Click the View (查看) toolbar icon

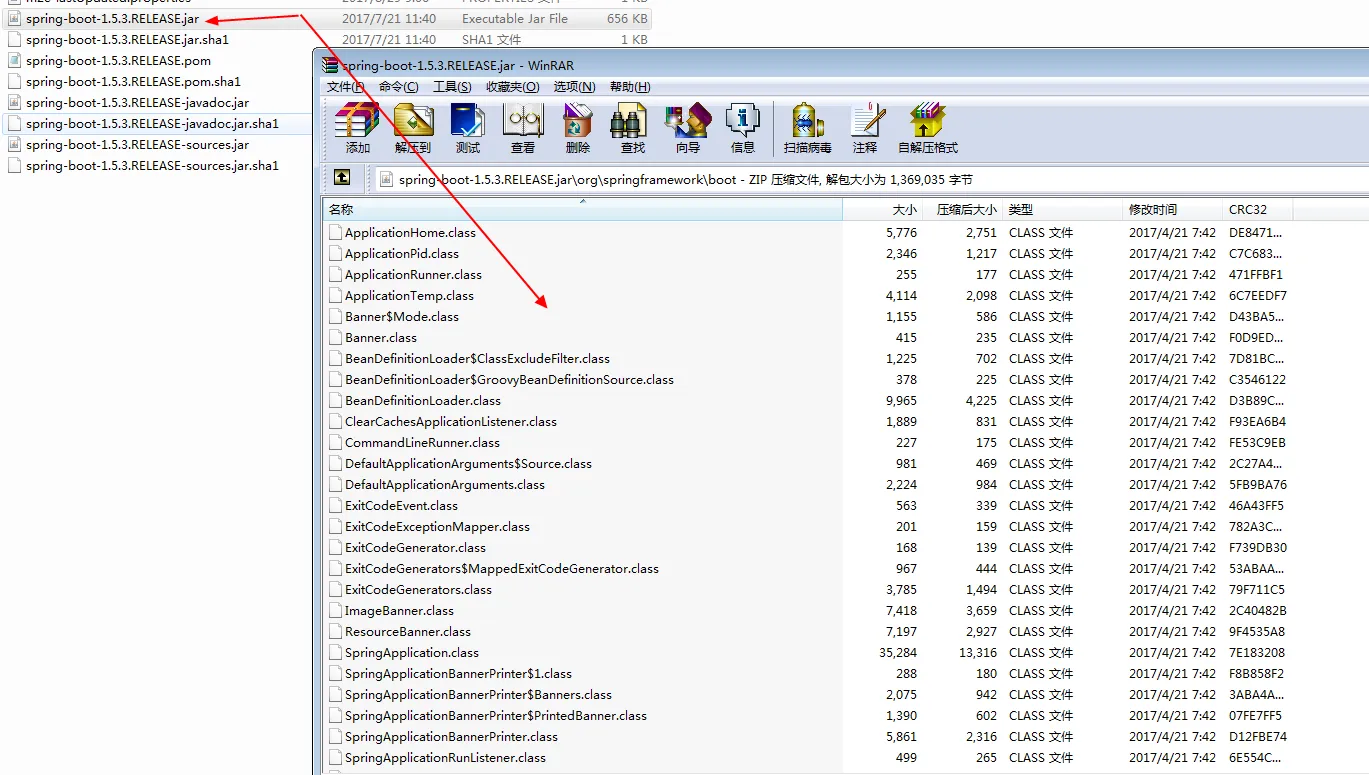[523, 120]
